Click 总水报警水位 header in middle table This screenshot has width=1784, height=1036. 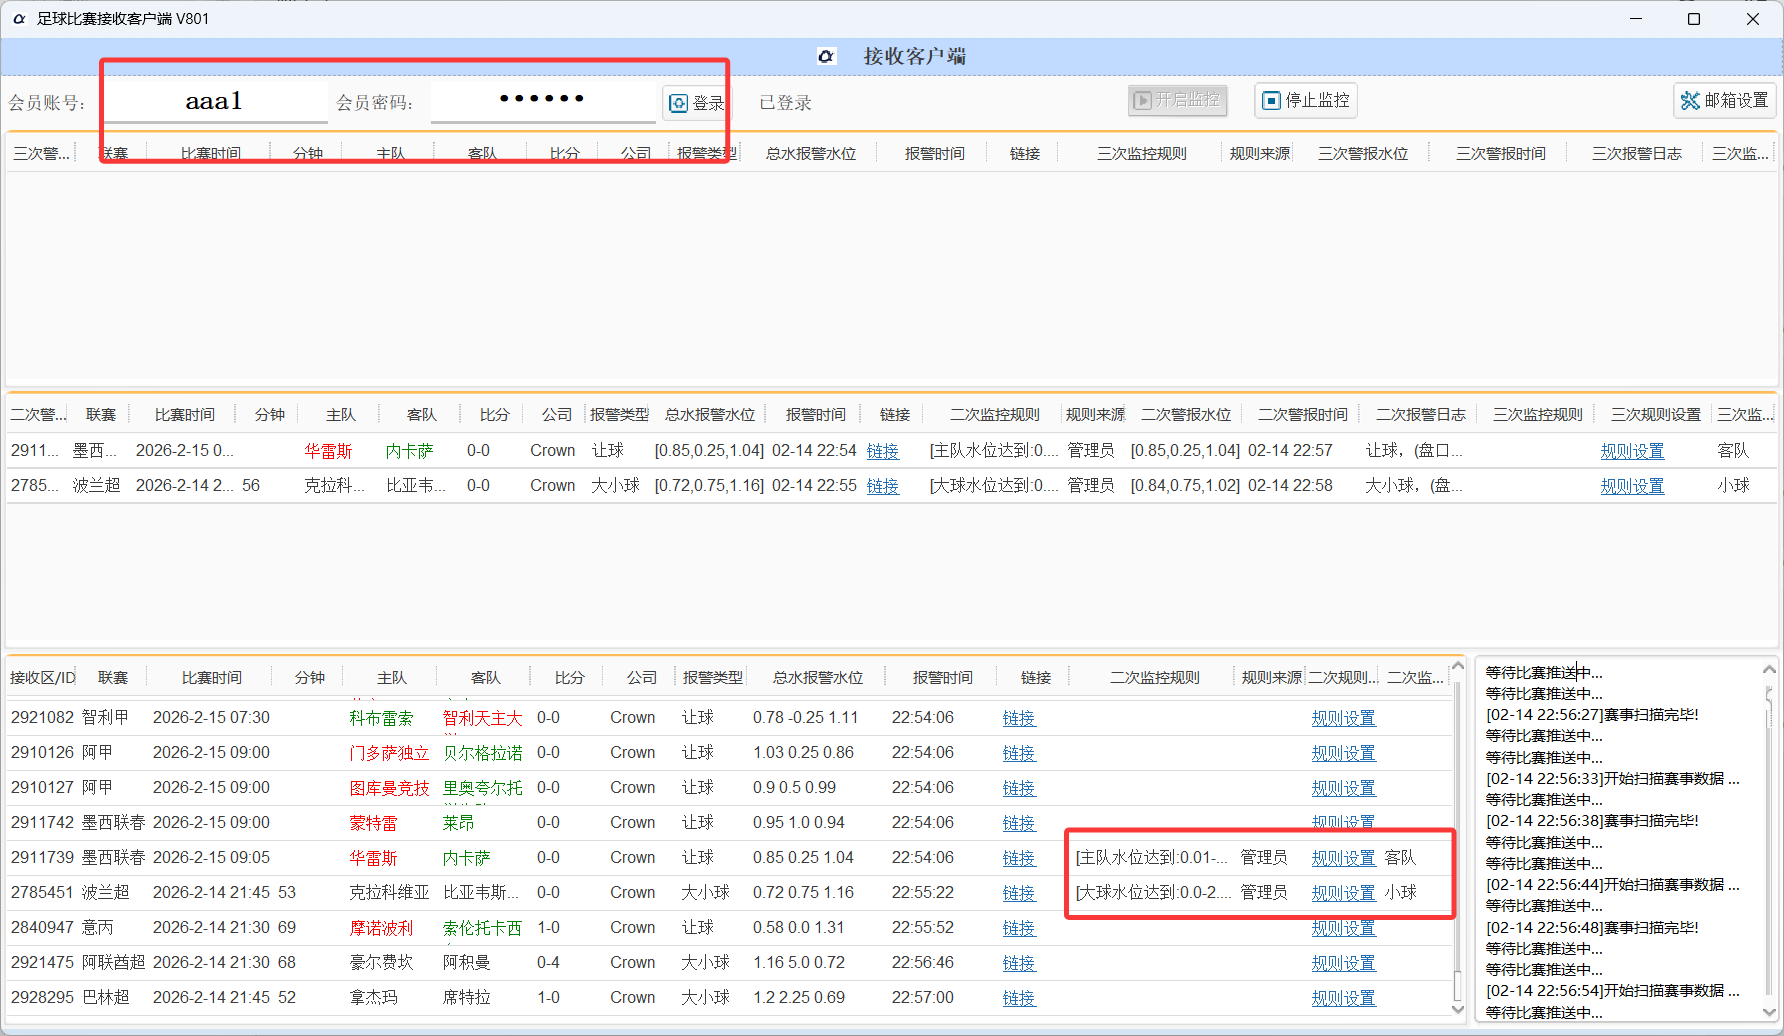[x=710, y=414]
